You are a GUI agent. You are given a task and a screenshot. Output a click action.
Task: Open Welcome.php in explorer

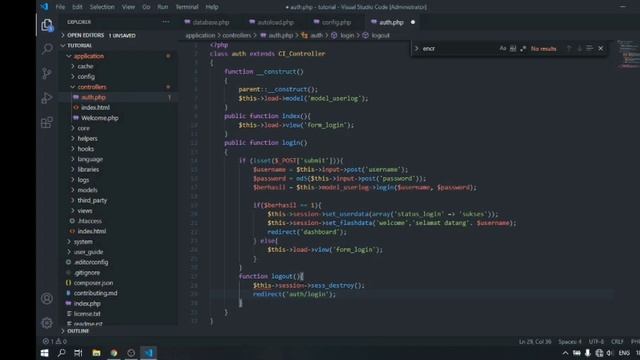[x=100, y=118]
